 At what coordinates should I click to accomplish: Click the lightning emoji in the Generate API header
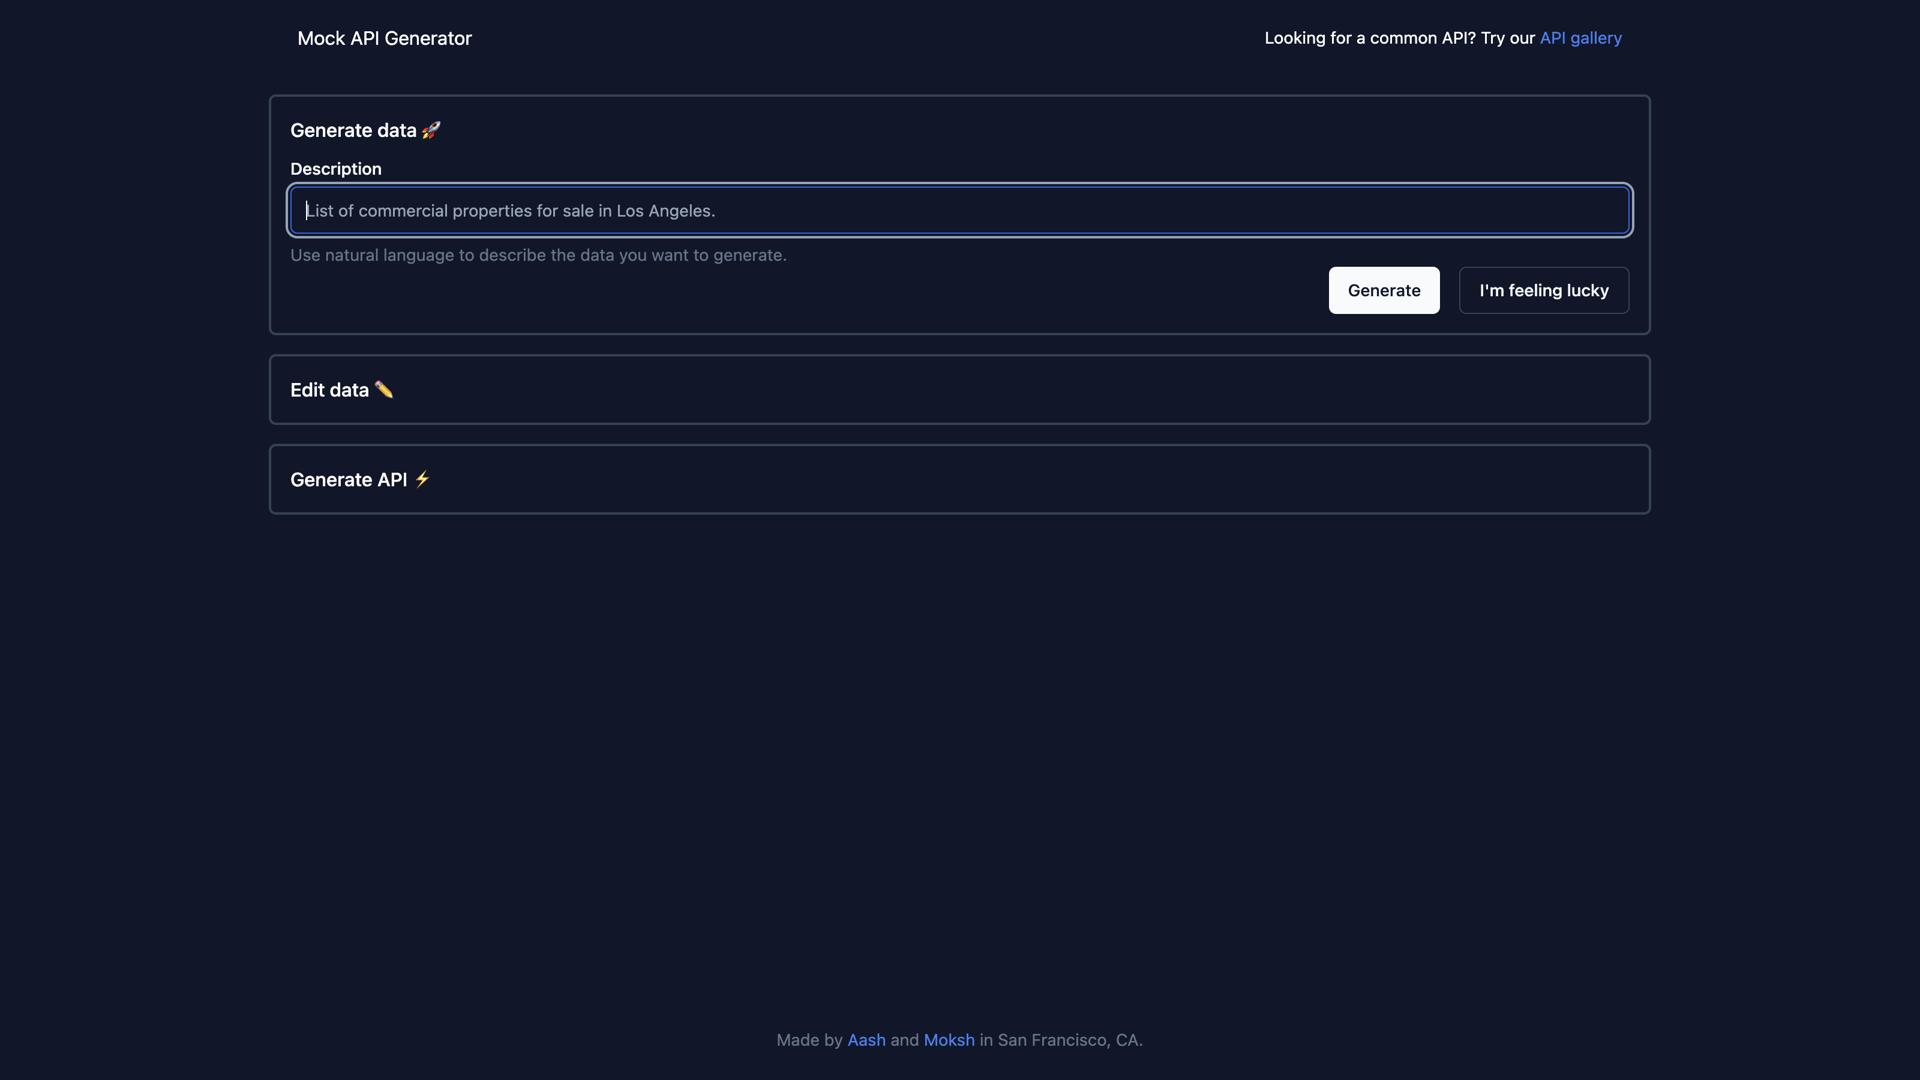422,479
